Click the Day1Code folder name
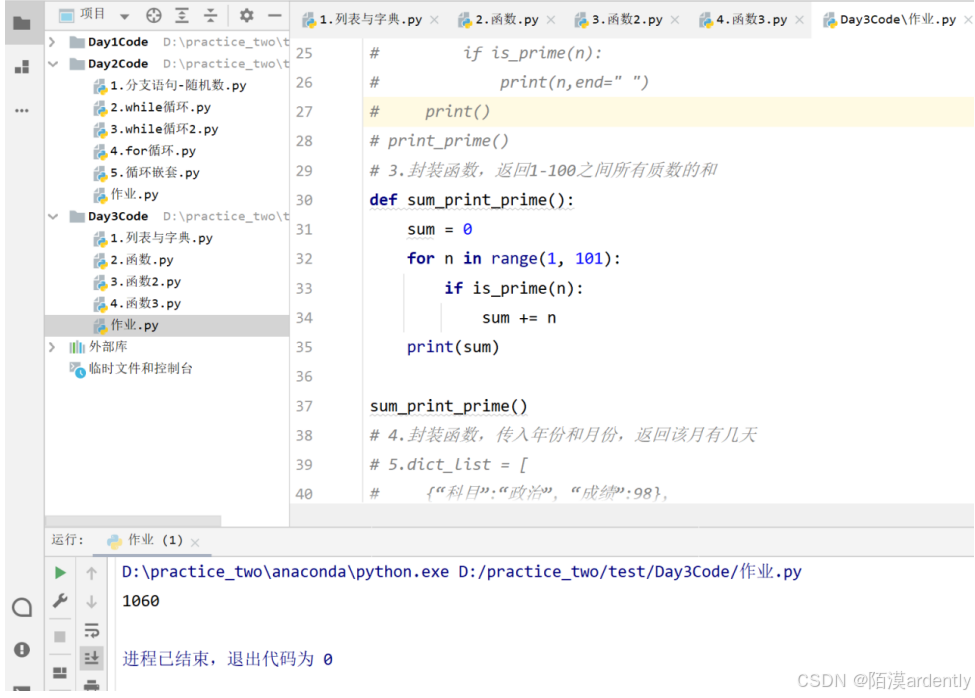Image resolution: width=975 pixels, height=698 pixels. click(118, 42)
